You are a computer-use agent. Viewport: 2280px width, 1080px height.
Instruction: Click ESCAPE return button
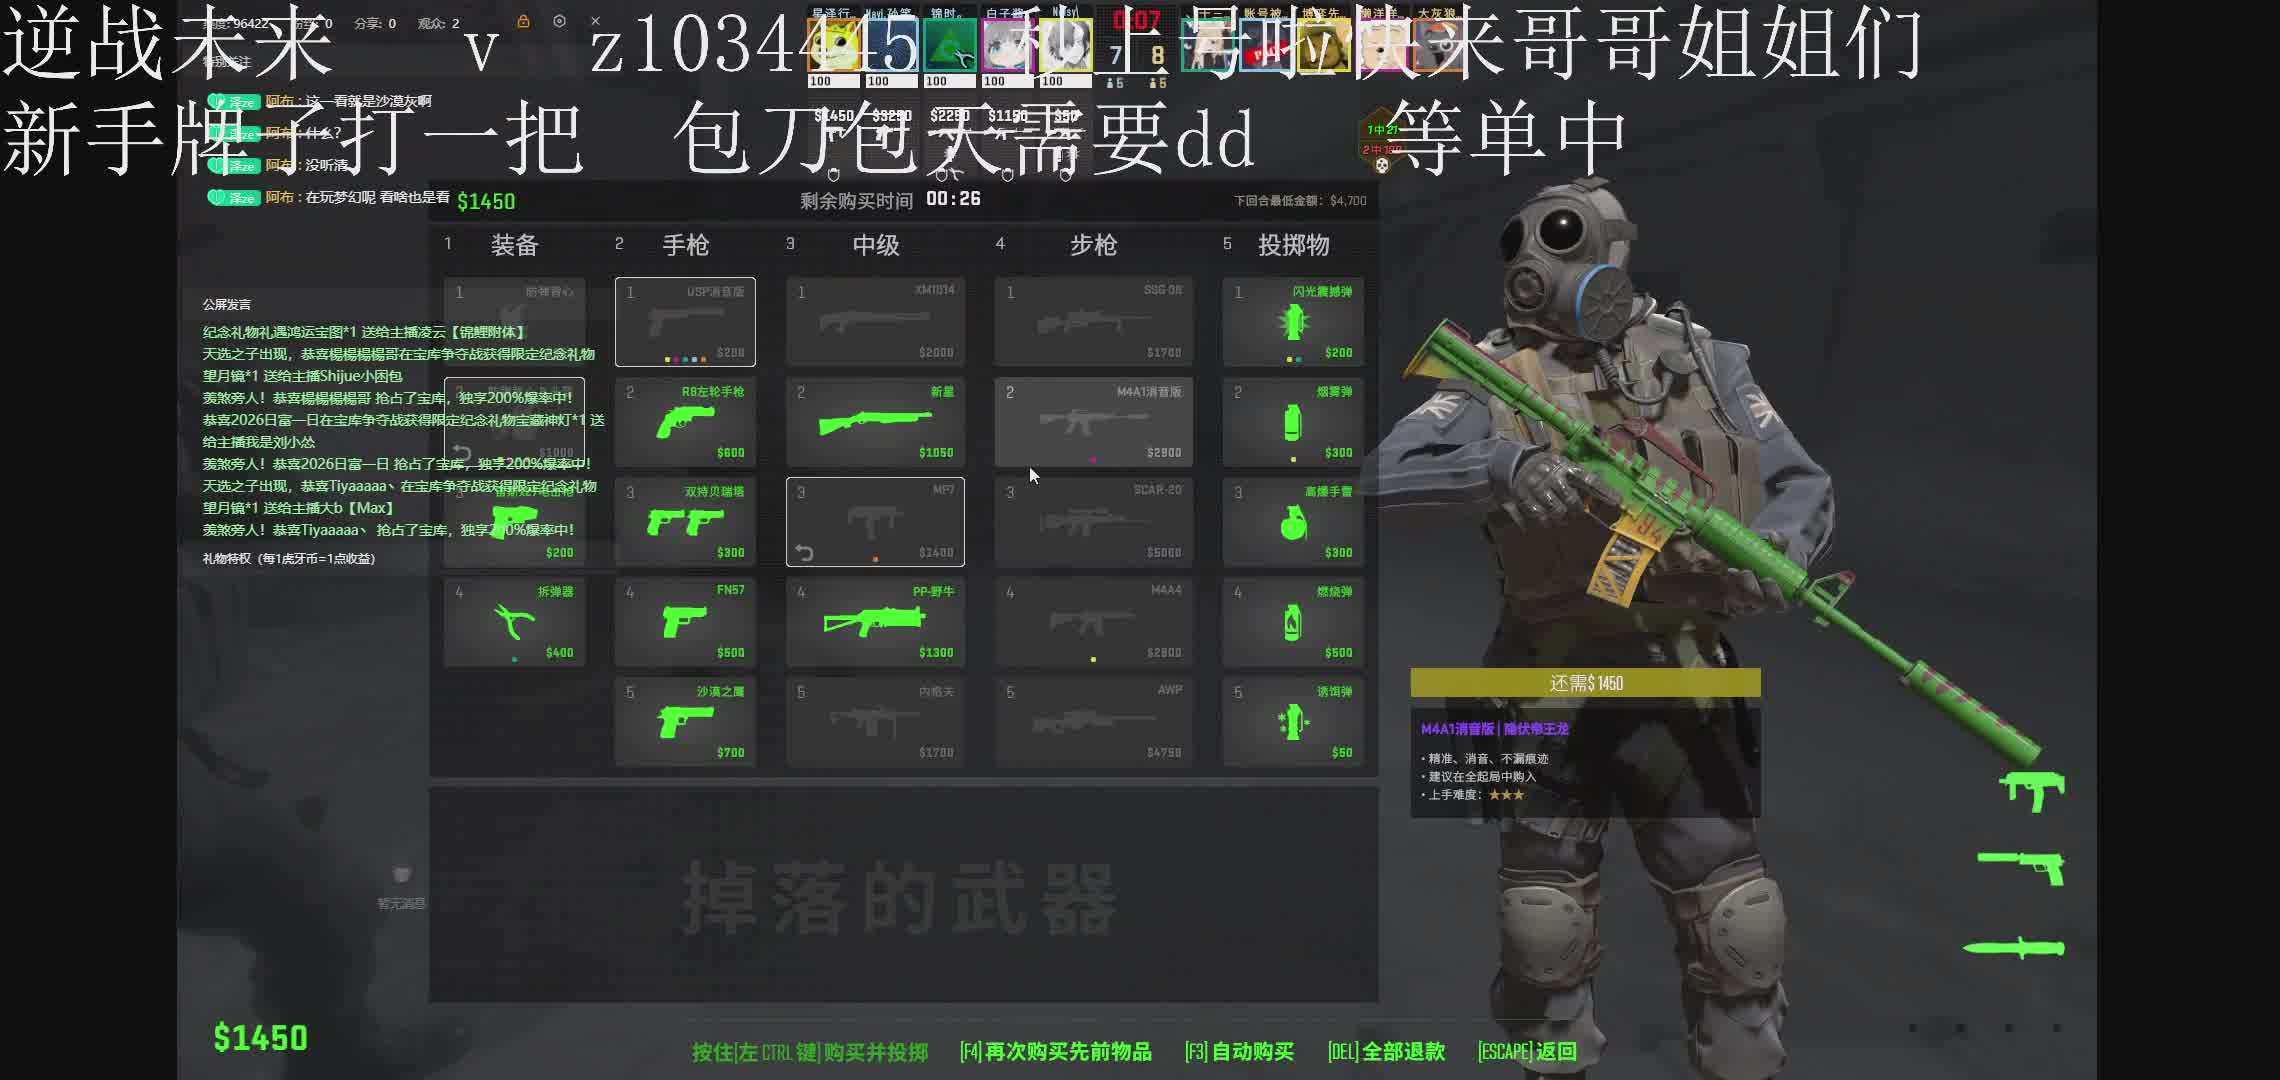(1527, 1052)
